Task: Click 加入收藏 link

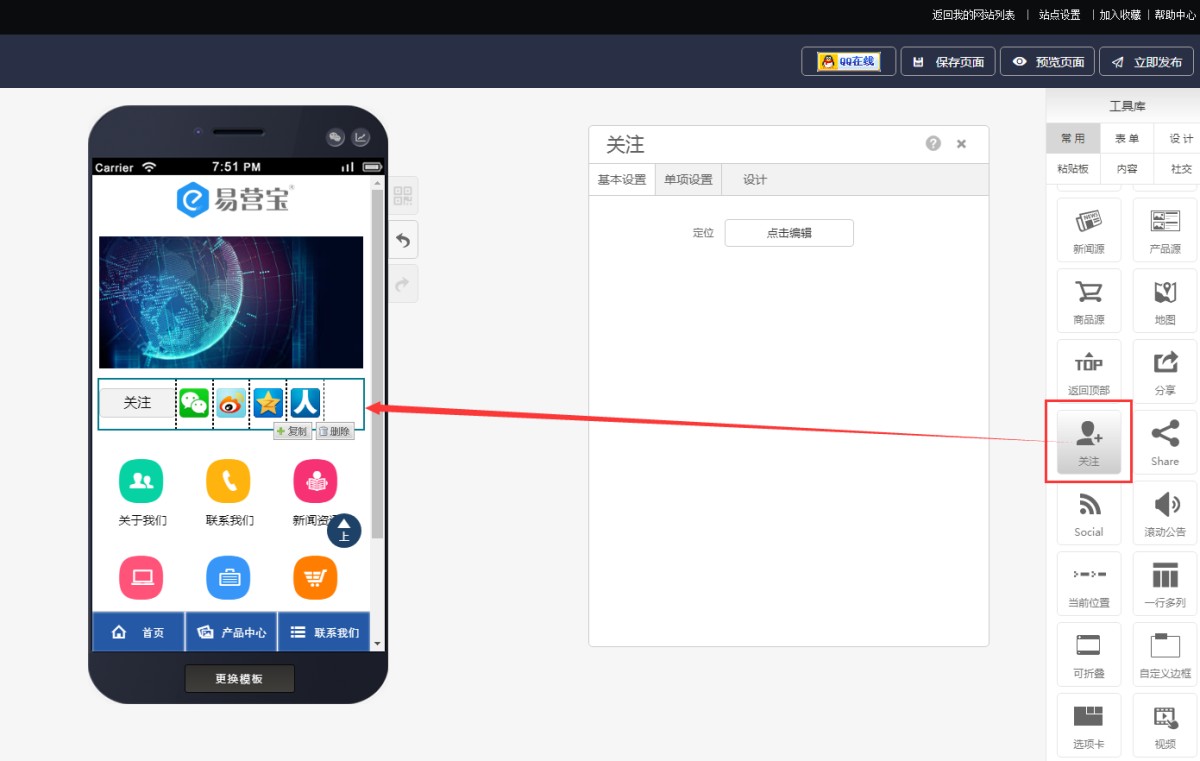Action: [1120, 15]
